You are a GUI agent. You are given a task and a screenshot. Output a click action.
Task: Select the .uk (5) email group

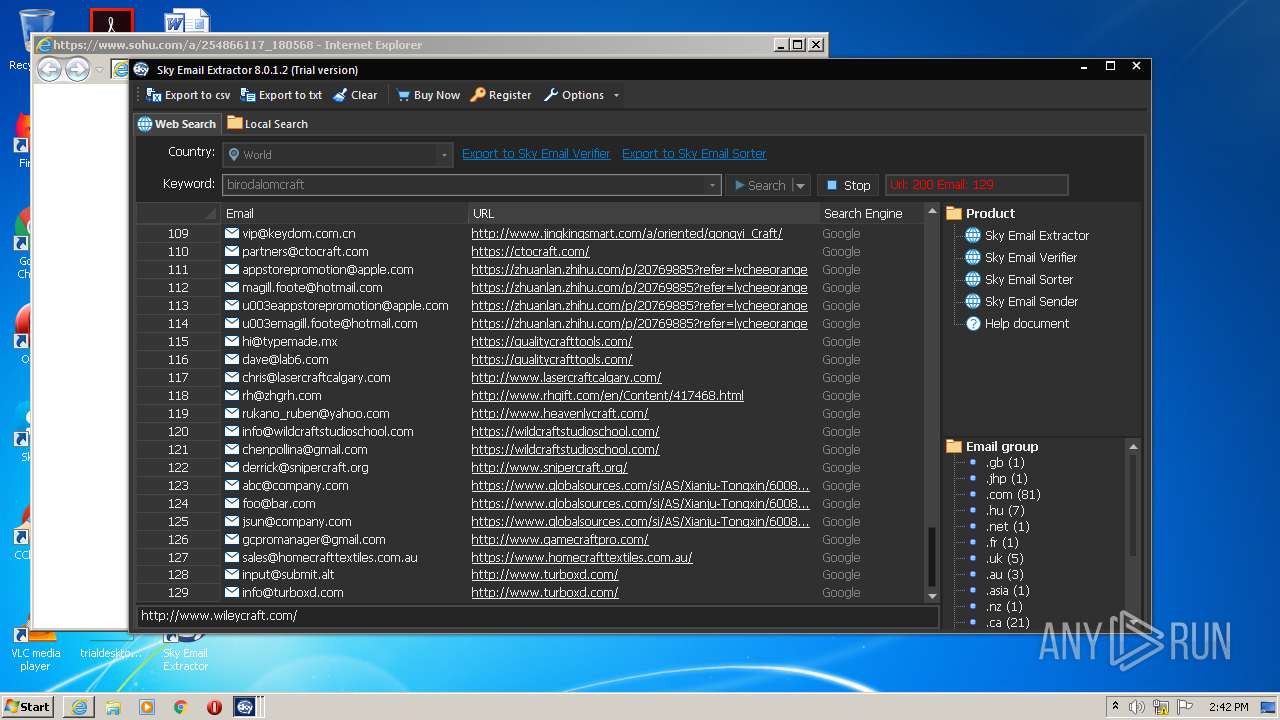click(x=1004, y=558)
